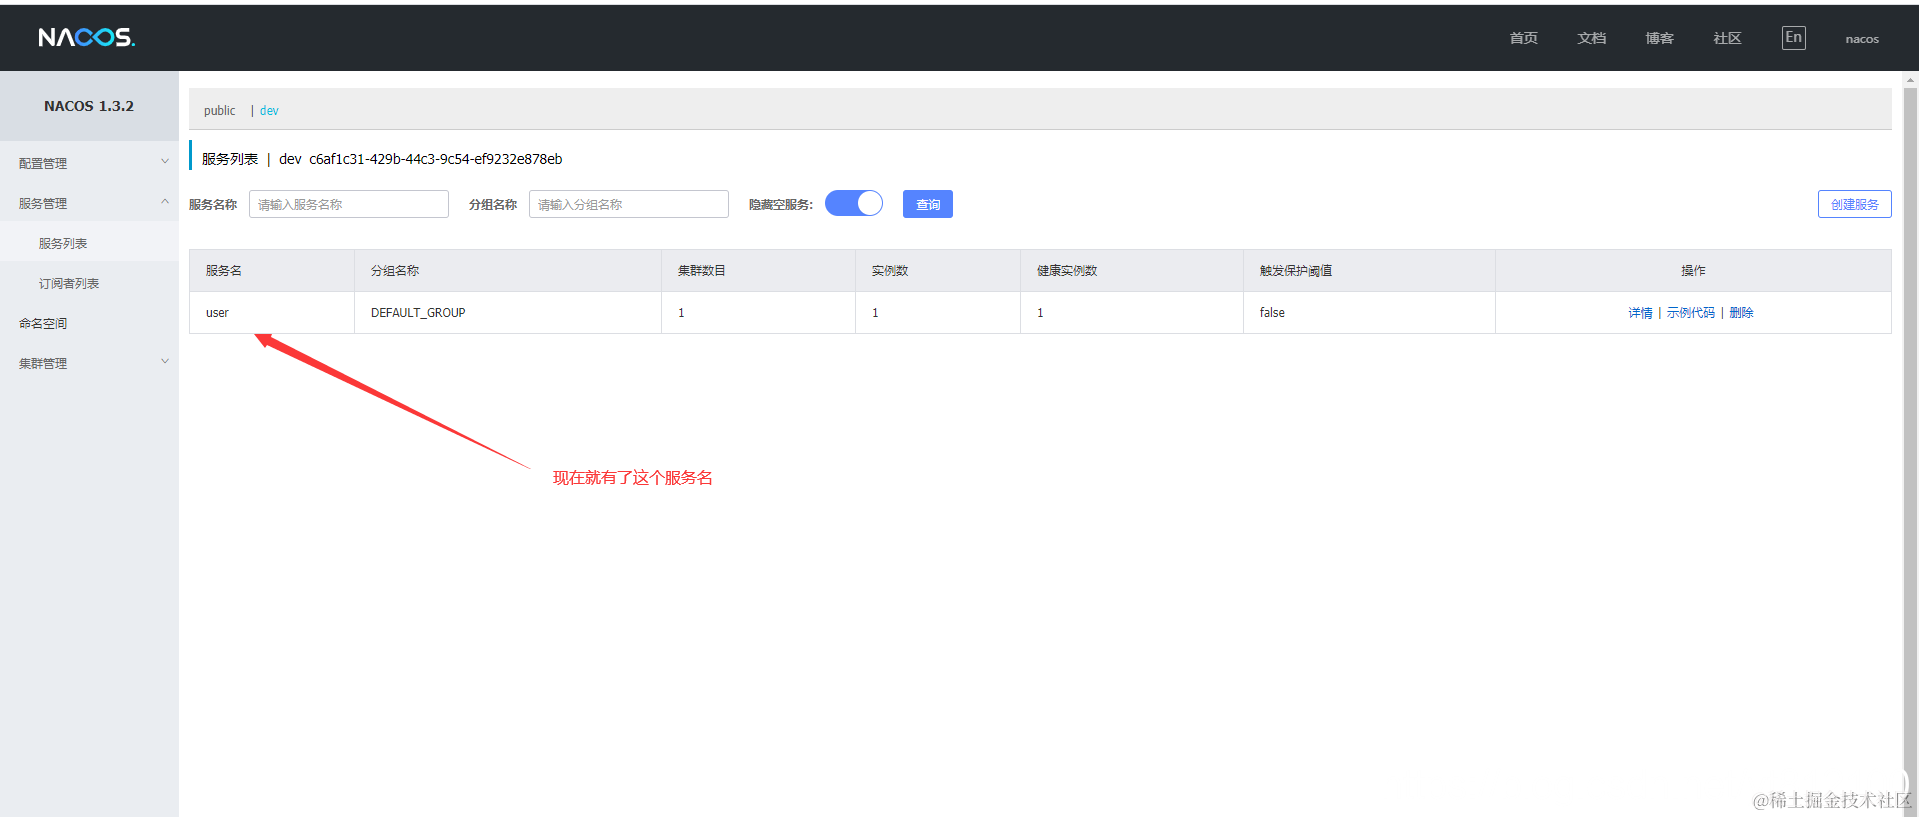The width and height of the screenshot is (1919, 817).
Task: Click the 健康实例数 column header
Action: 1132,271
